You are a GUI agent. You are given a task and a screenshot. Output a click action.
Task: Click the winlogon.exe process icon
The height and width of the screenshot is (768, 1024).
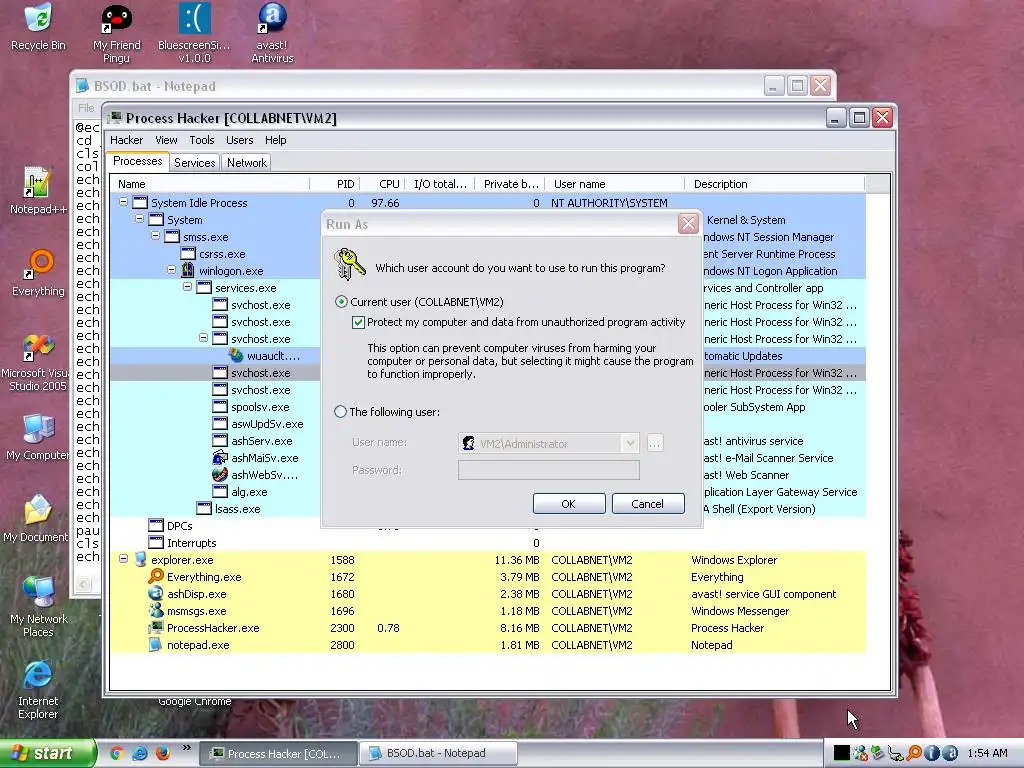tap(188, 270)
